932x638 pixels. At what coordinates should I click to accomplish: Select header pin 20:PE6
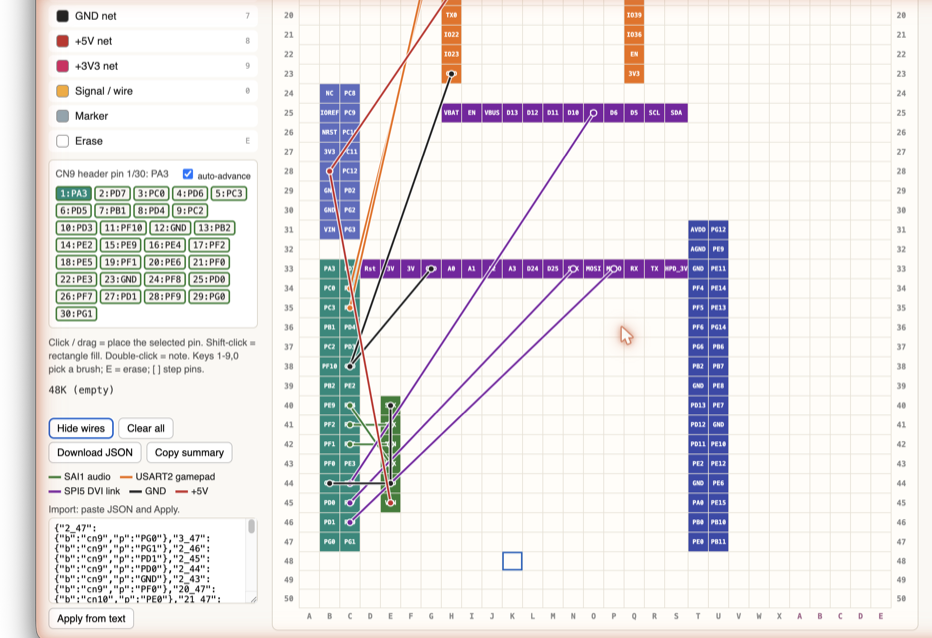point(165,262)
